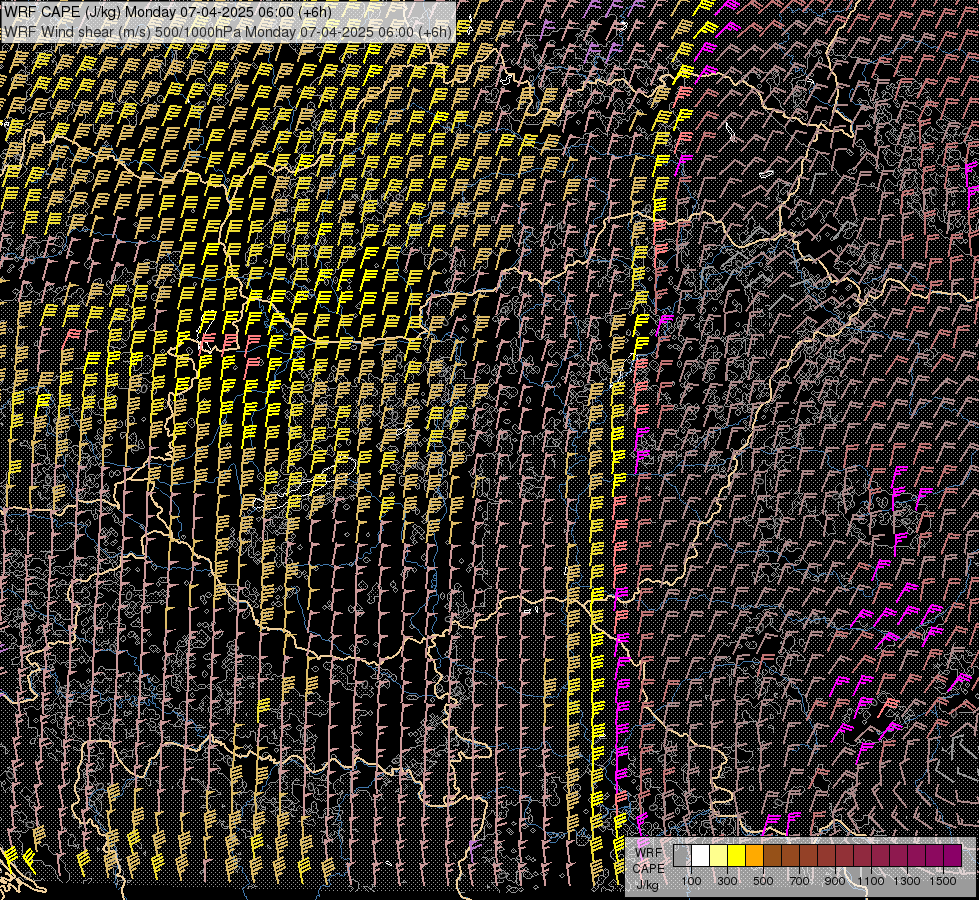
Task: Click the J/kg unit label in legend
Action: click(647, 885)
